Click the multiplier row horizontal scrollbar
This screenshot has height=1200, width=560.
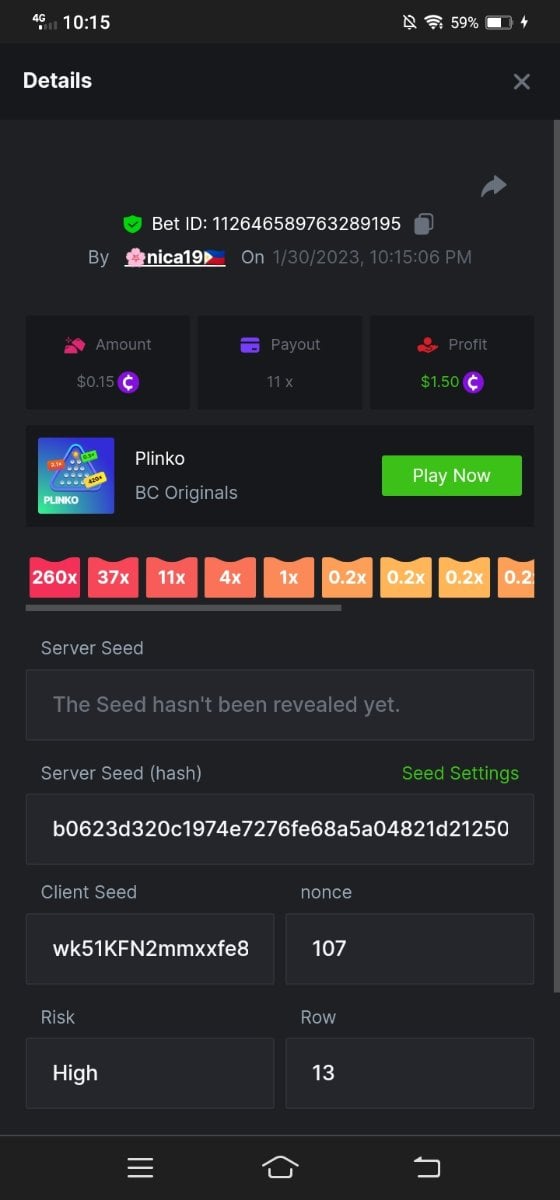(x=184, y=607)
